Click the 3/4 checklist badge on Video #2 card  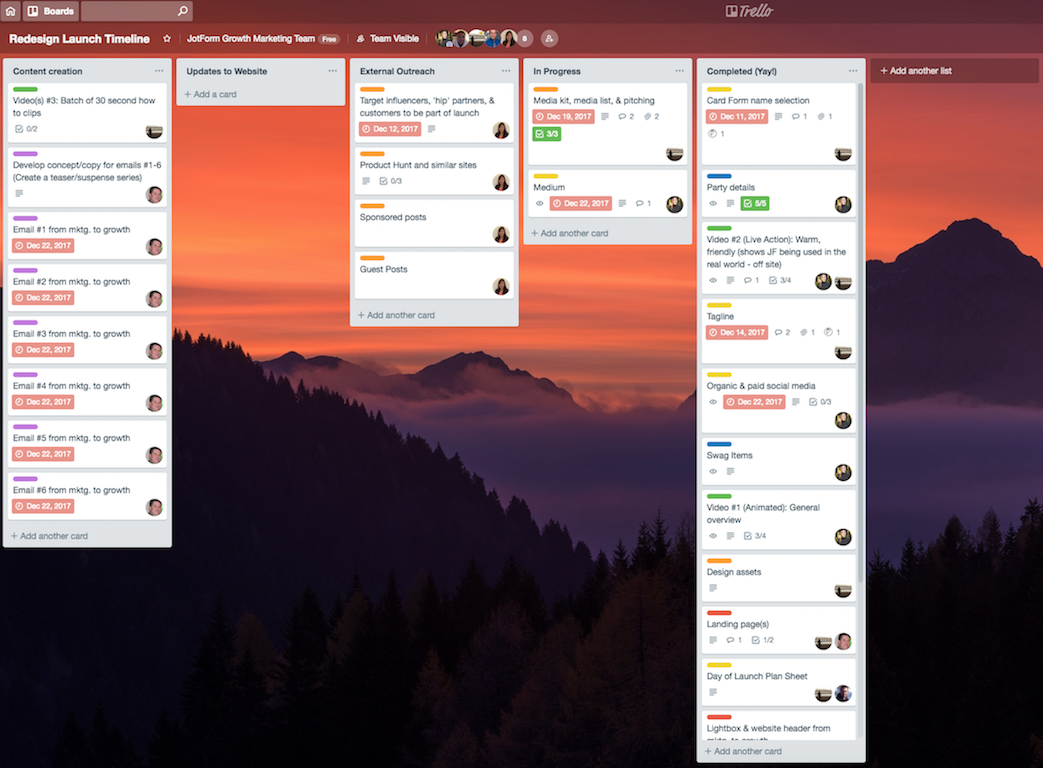click(x=780, y=281)
